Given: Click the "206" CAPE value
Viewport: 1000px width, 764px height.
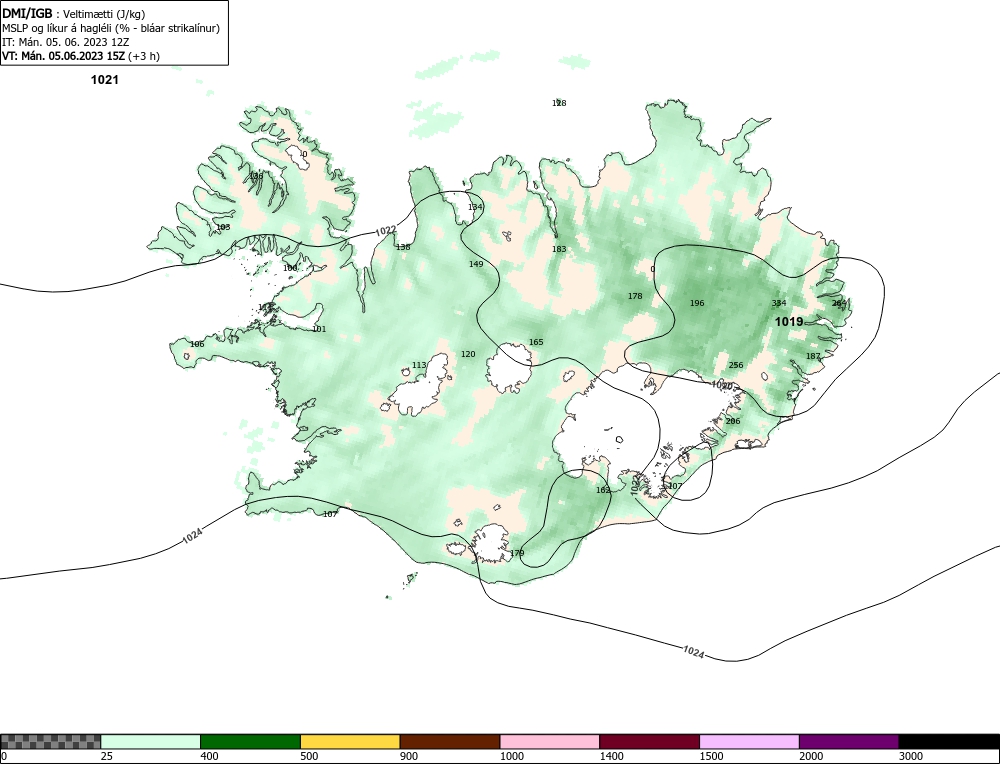Looking at the screenshot, I should [733, 421].
